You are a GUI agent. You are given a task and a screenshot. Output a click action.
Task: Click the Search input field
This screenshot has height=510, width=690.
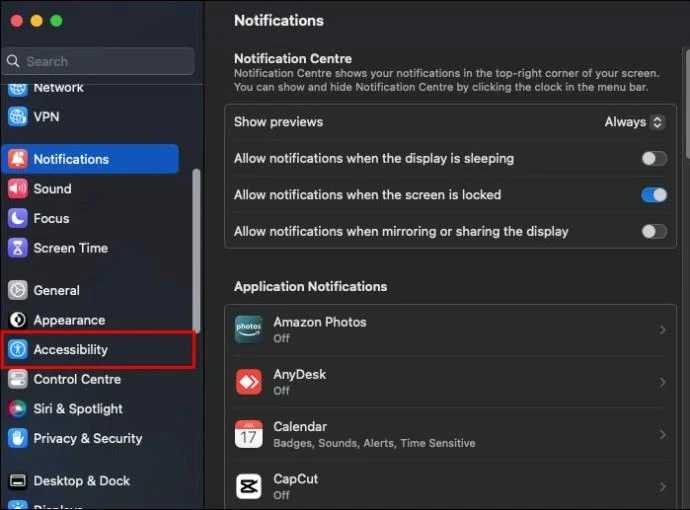(99, 61)
